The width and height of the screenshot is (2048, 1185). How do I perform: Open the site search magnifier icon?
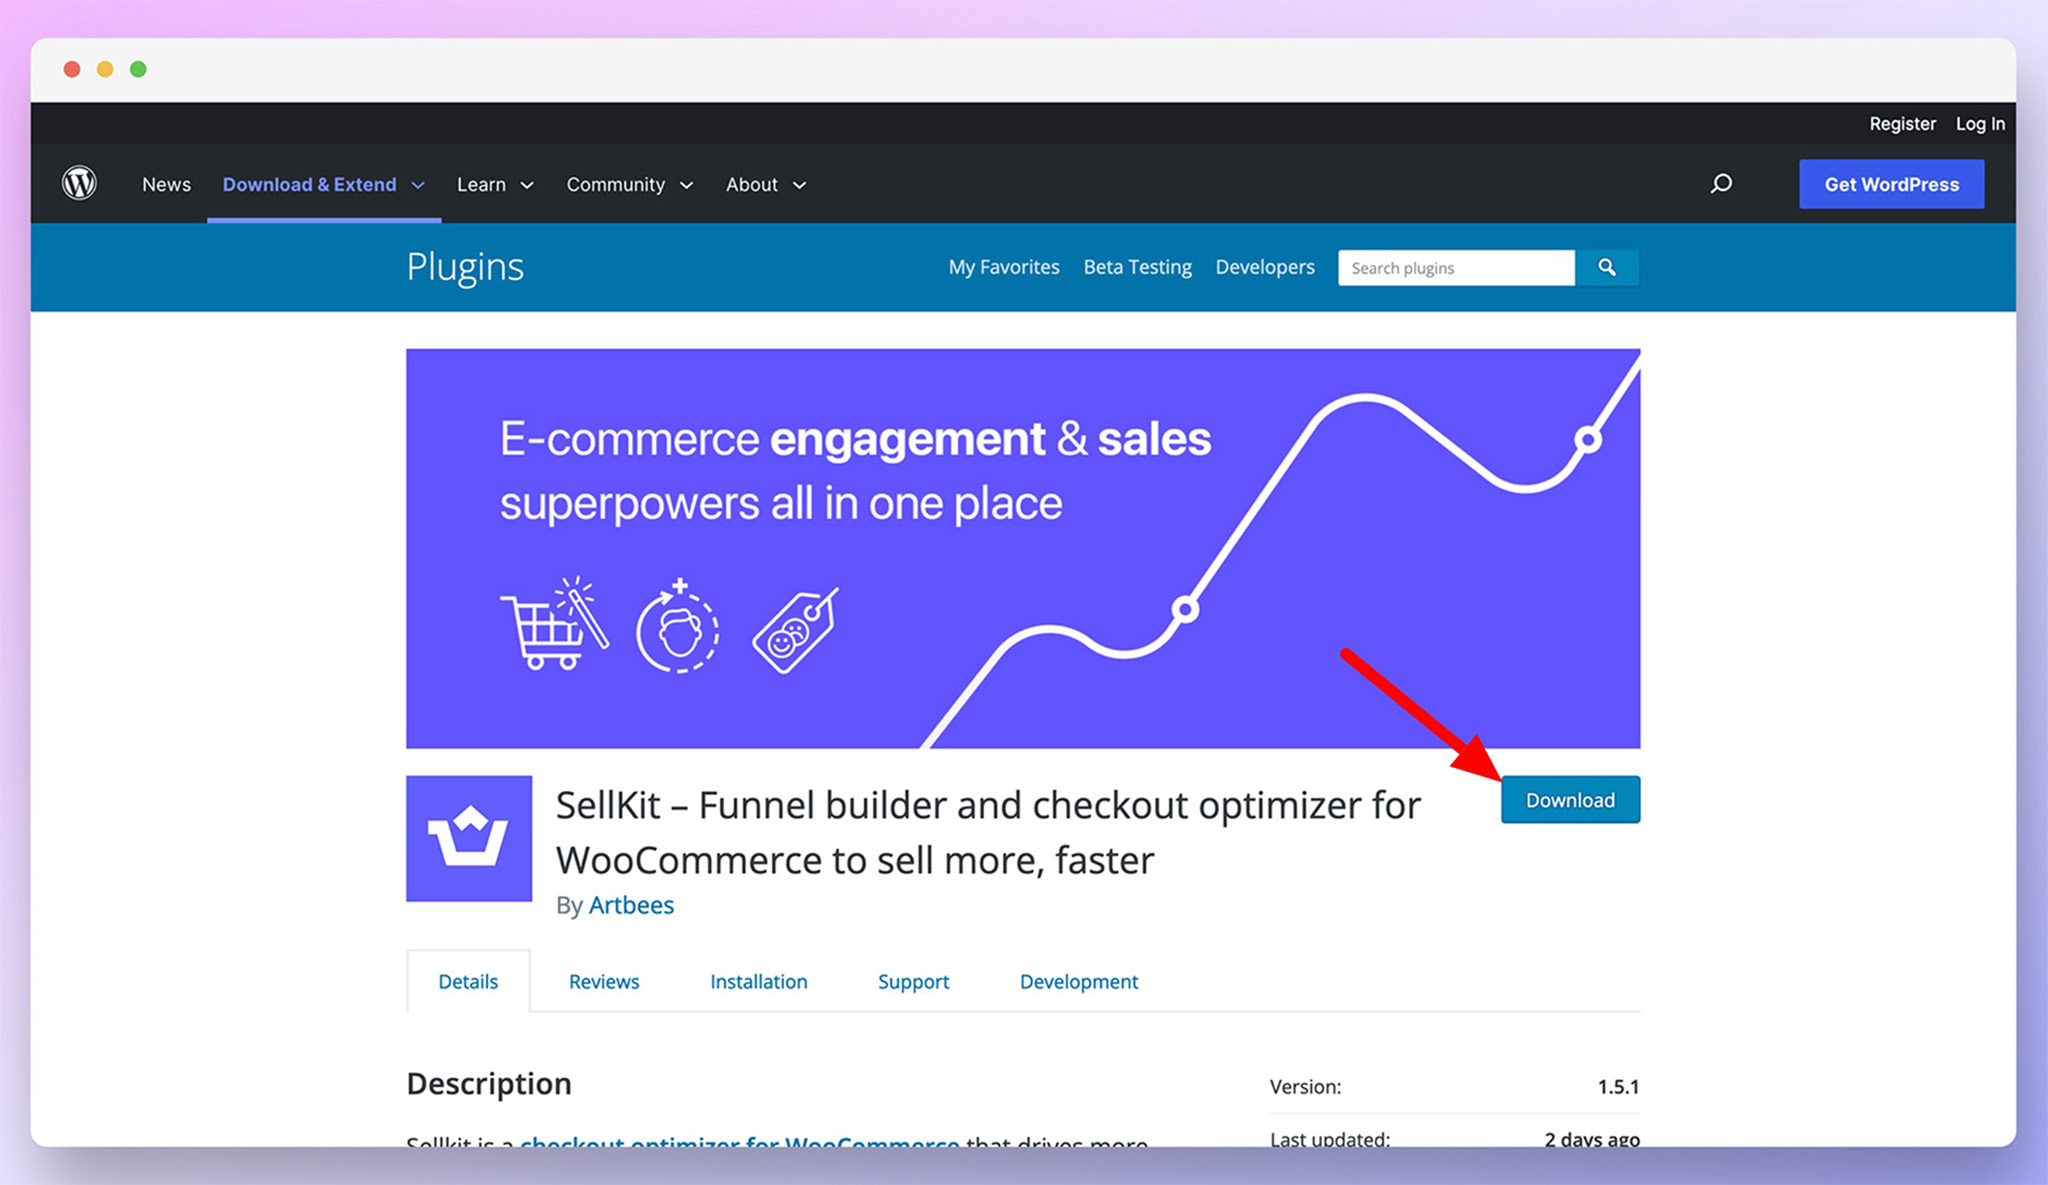tap(1722, 184)
